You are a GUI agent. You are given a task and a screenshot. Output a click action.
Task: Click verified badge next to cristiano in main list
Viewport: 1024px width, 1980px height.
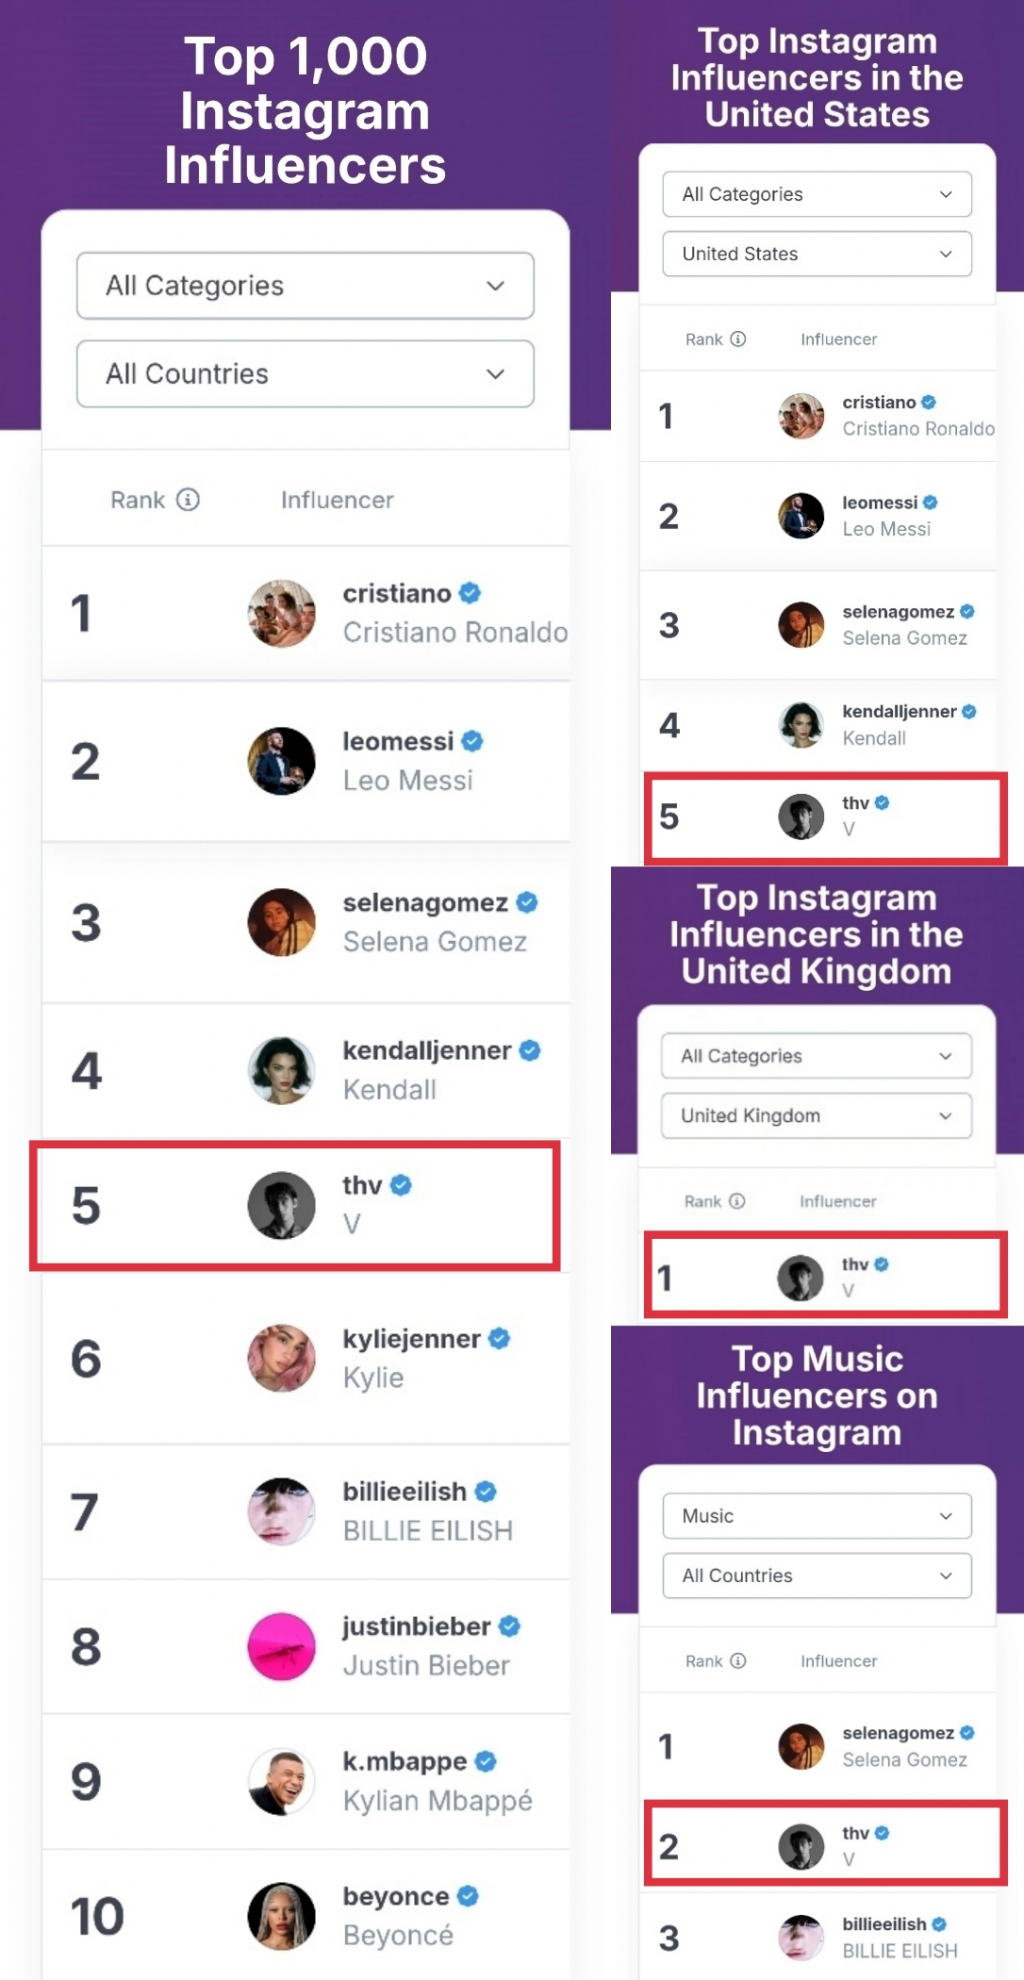point(470,593)
